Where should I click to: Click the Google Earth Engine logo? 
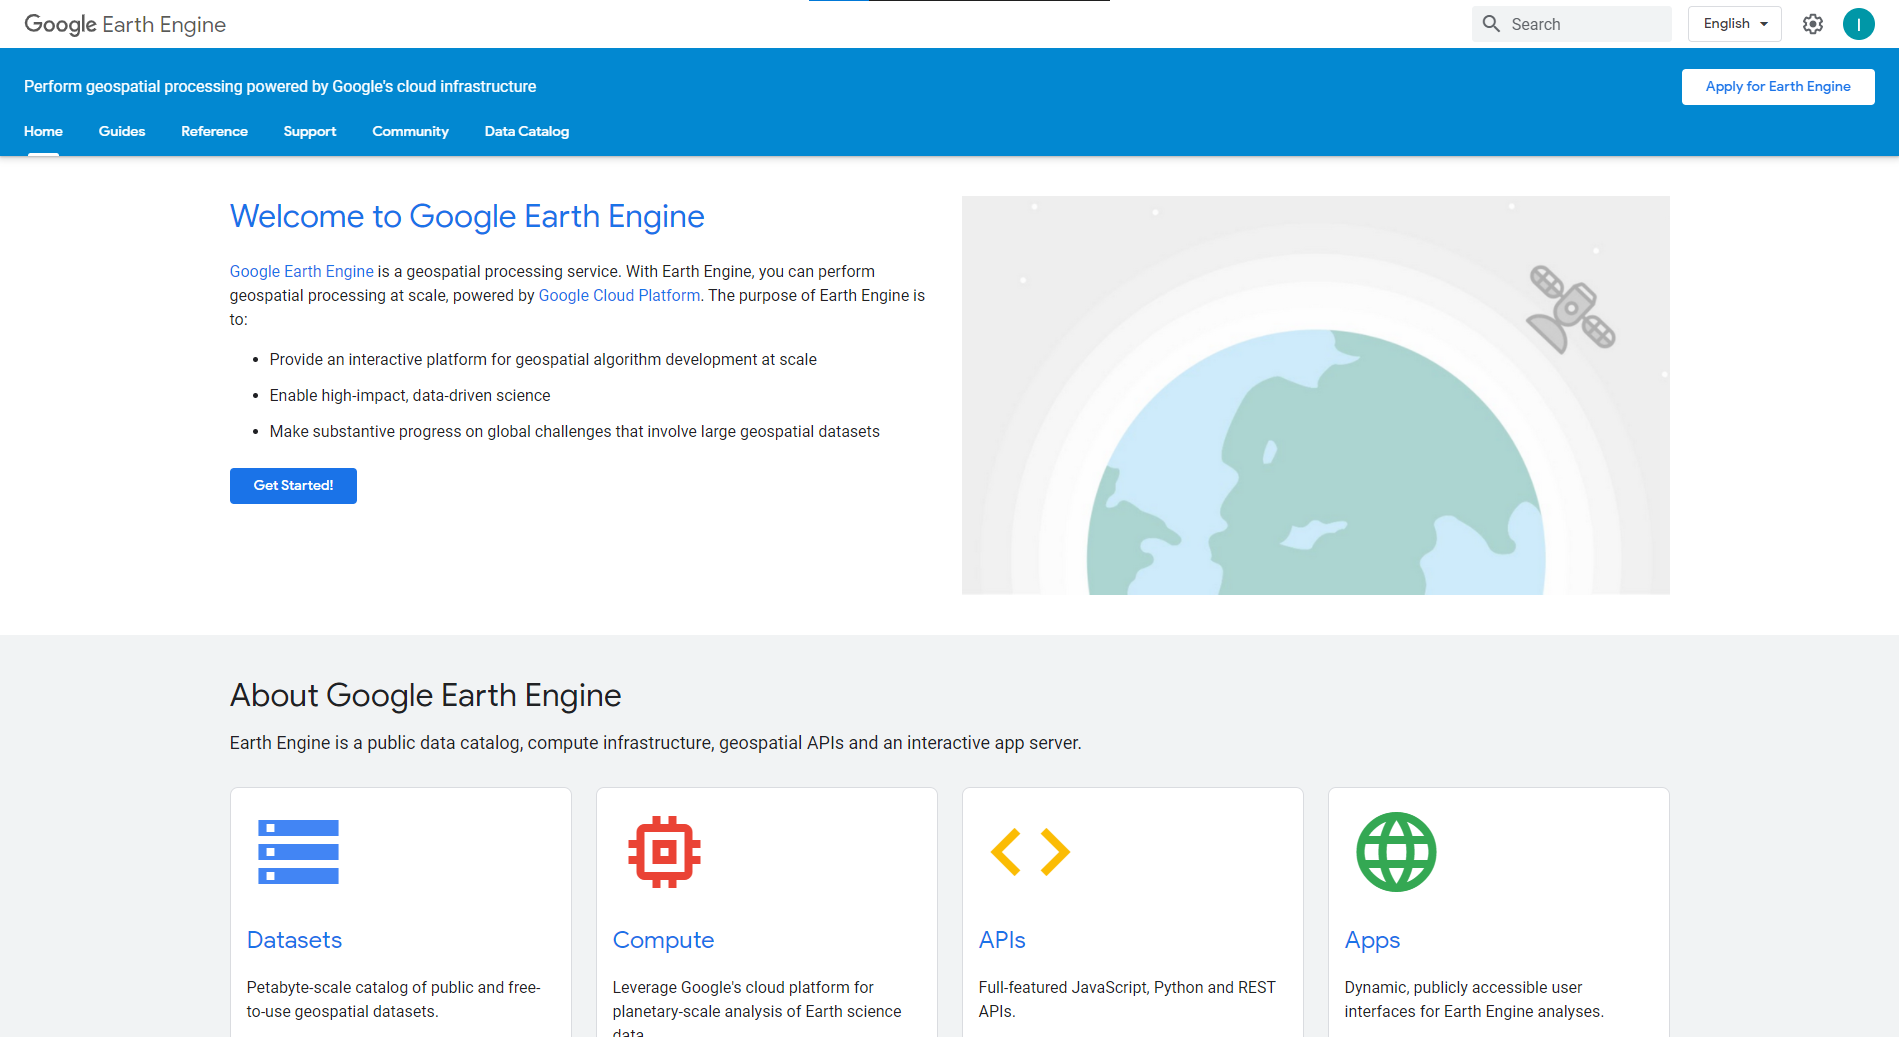click(x=125, y=24)
